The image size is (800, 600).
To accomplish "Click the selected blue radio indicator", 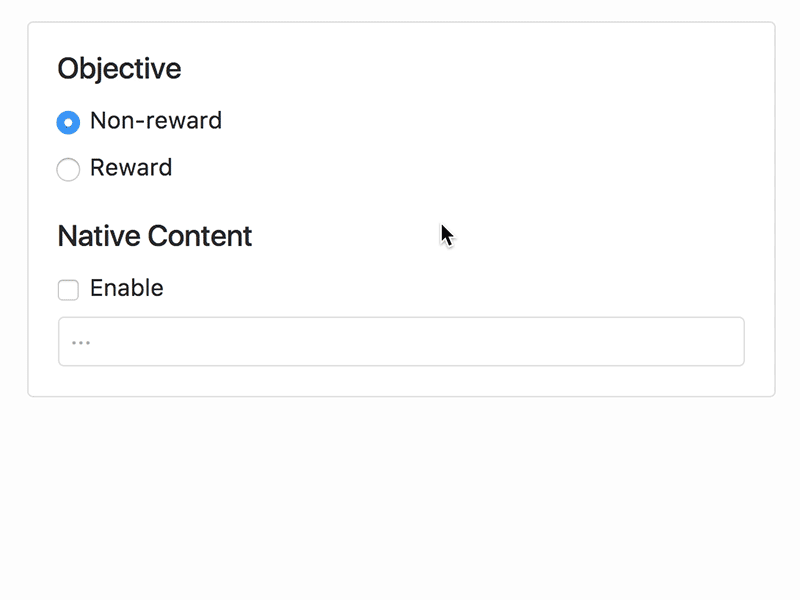I will click(68, 121).
